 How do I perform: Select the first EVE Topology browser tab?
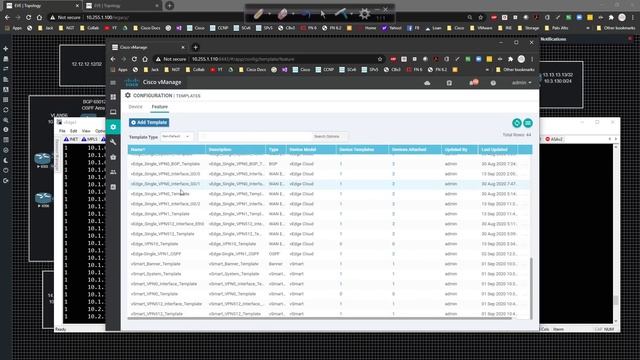(42, 6)
